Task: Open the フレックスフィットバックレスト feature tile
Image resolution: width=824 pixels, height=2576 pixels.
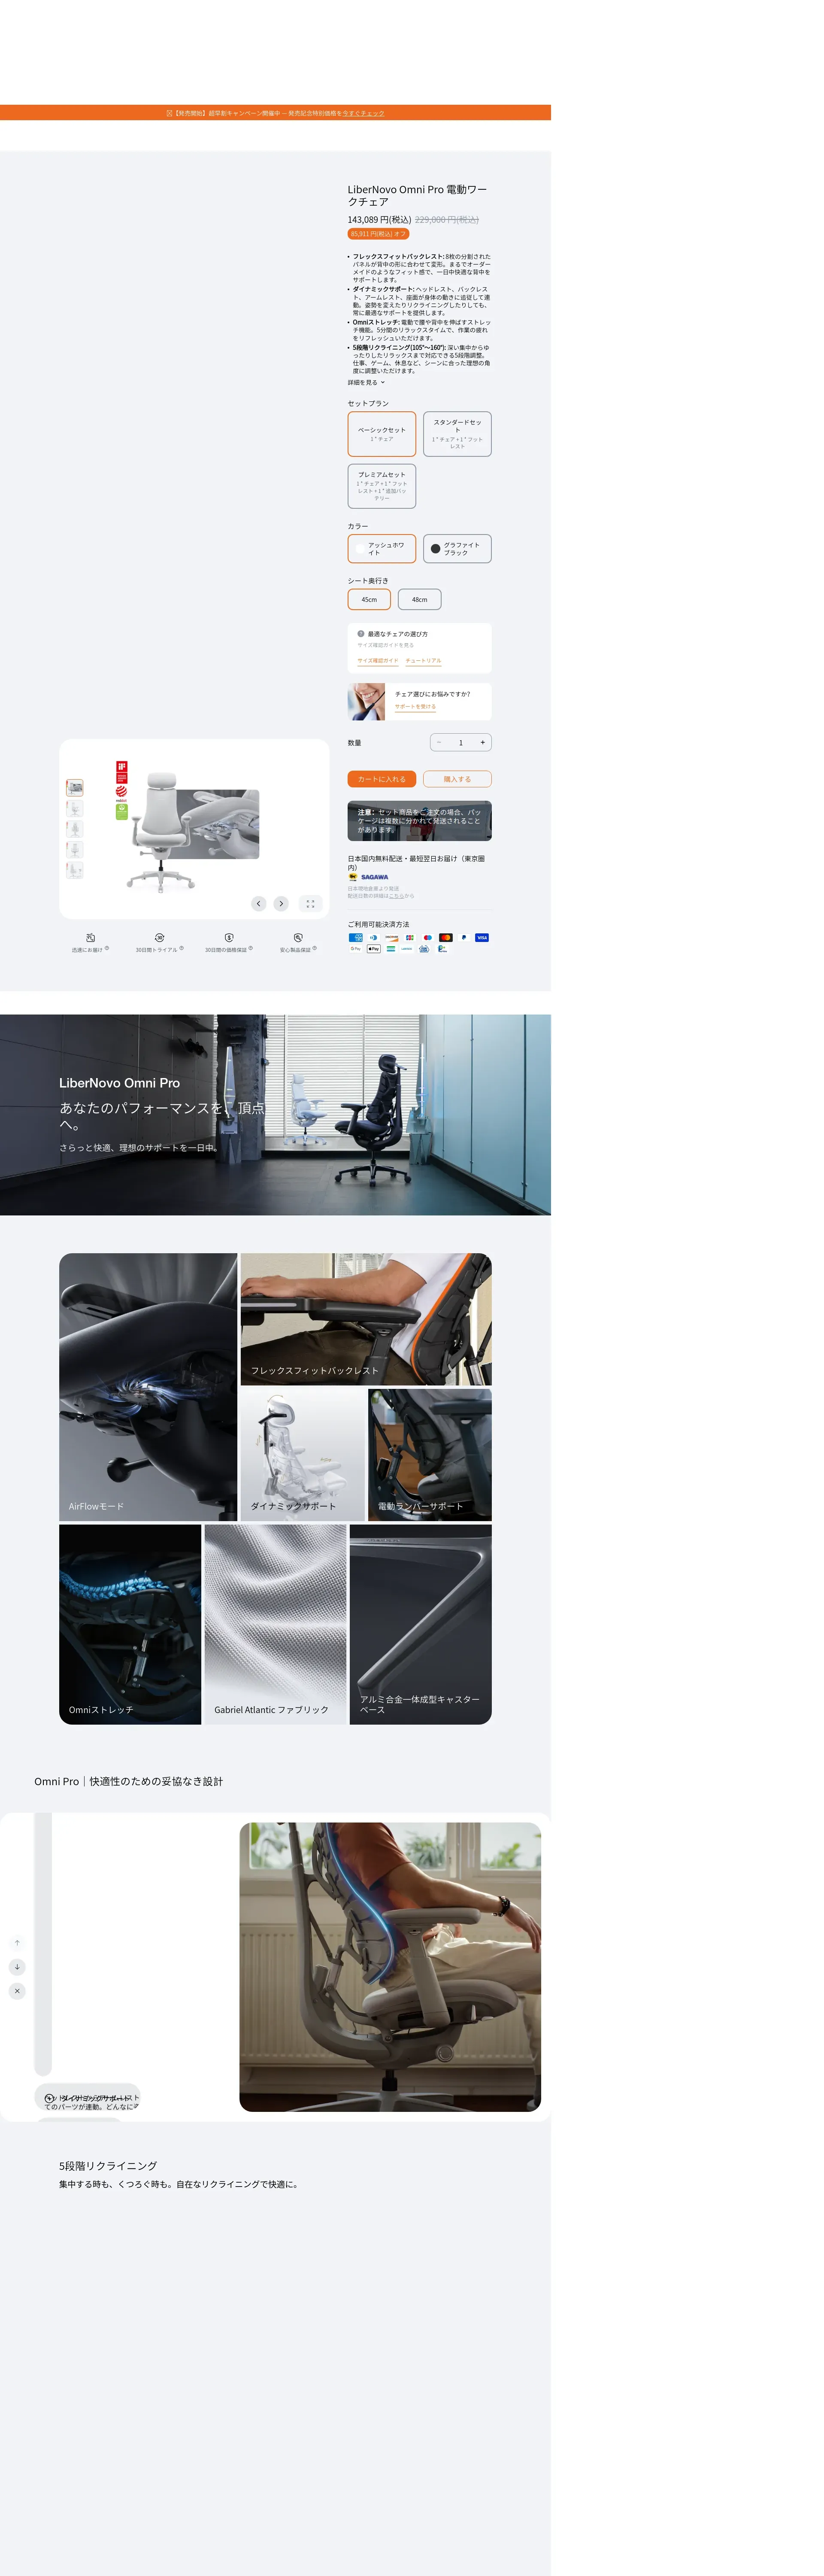Action: pos(366,1319)
